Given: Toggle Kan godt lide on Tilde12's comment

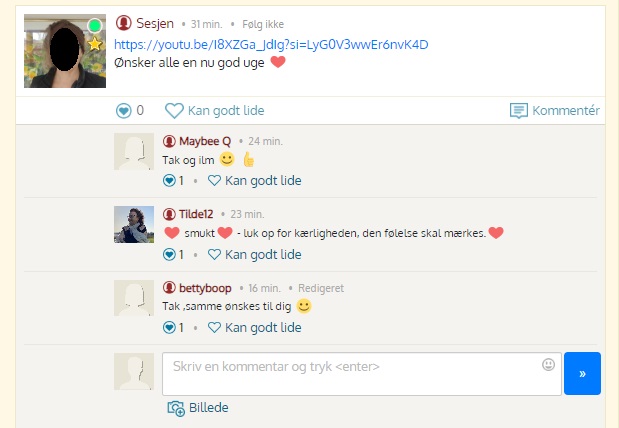Looking at the screenshot, I should [x=255, y=255].
